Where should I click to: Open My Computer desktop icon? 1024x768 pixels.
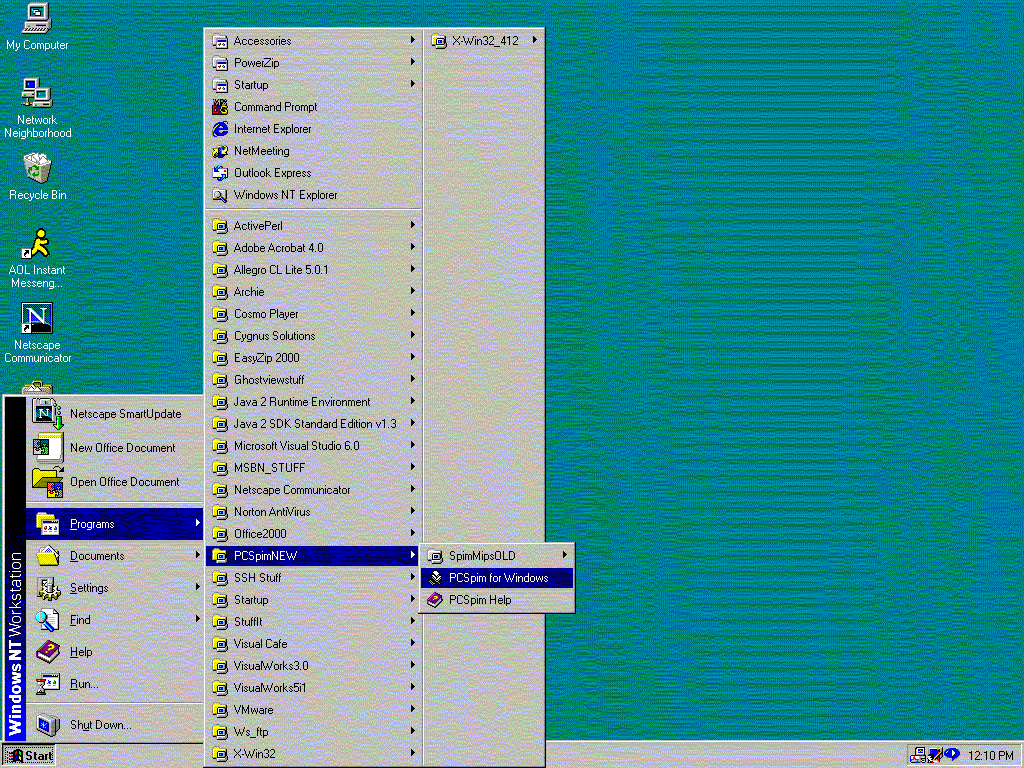coord(37,18)
